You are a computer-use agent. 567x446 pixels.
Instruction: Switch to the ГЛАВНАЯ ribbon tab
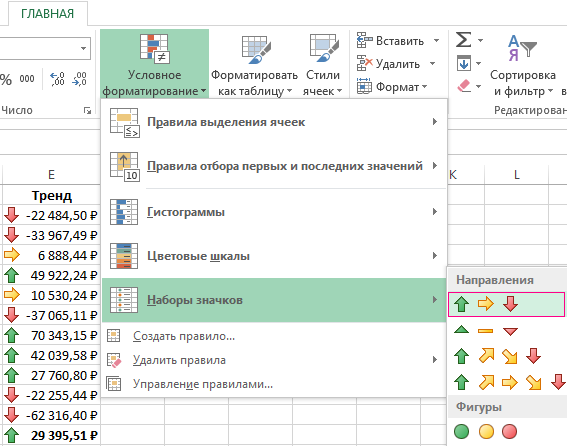47,14
